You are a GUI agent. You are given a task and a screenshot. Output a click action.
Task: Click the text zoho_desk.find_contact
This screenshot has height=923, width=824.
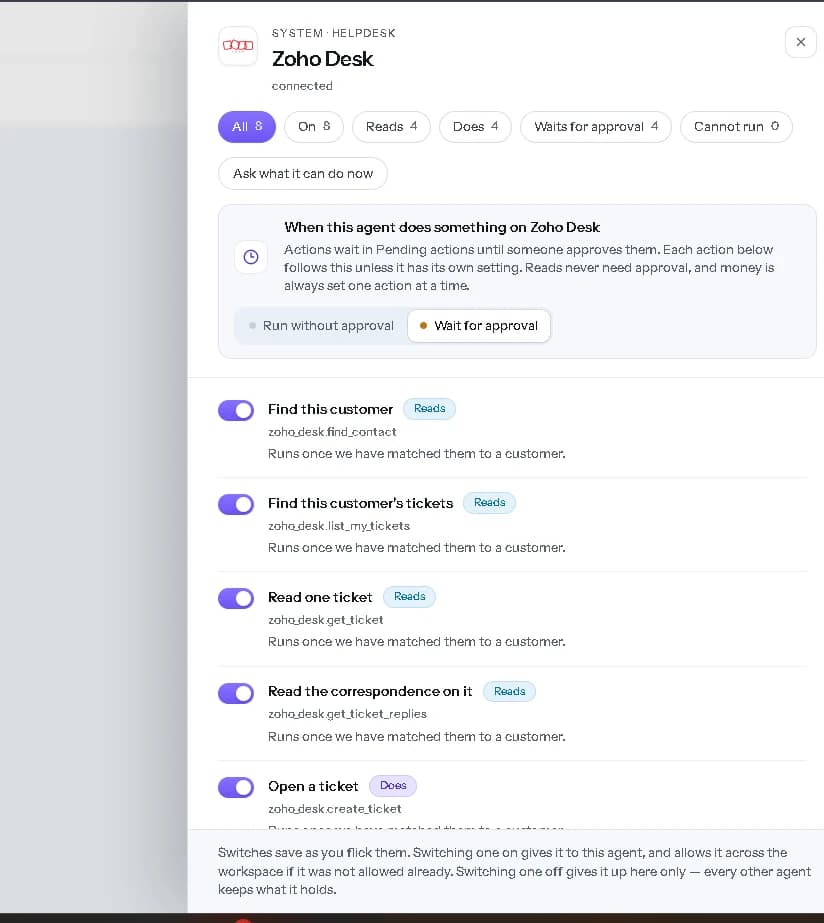coord(332,432)
